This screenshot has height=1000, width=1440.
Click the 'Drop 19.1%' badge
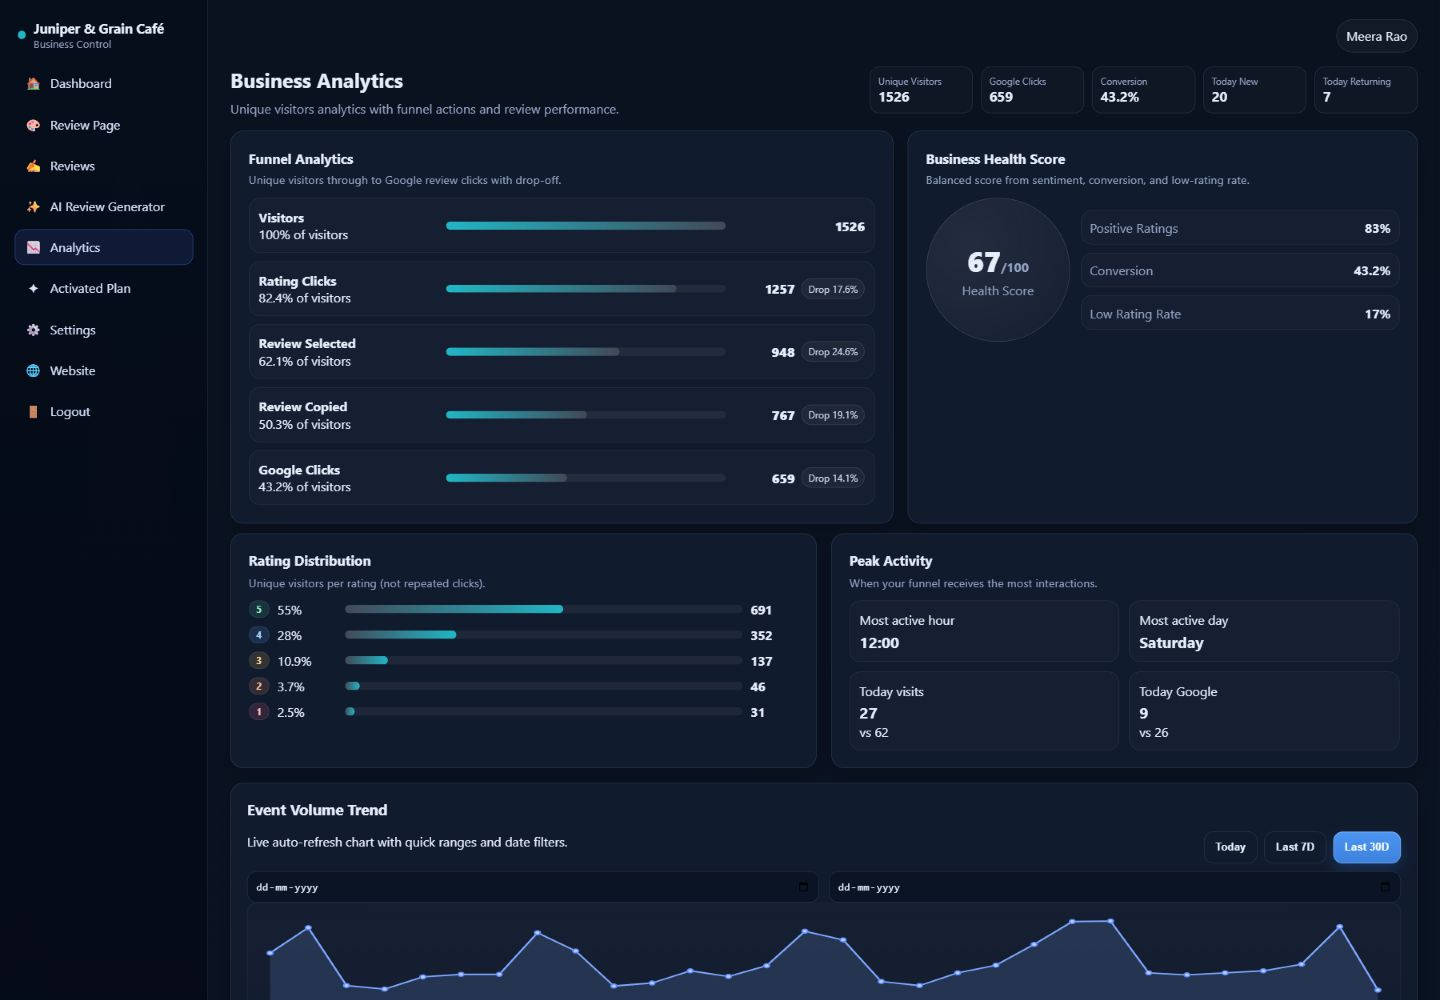(833, 415)
